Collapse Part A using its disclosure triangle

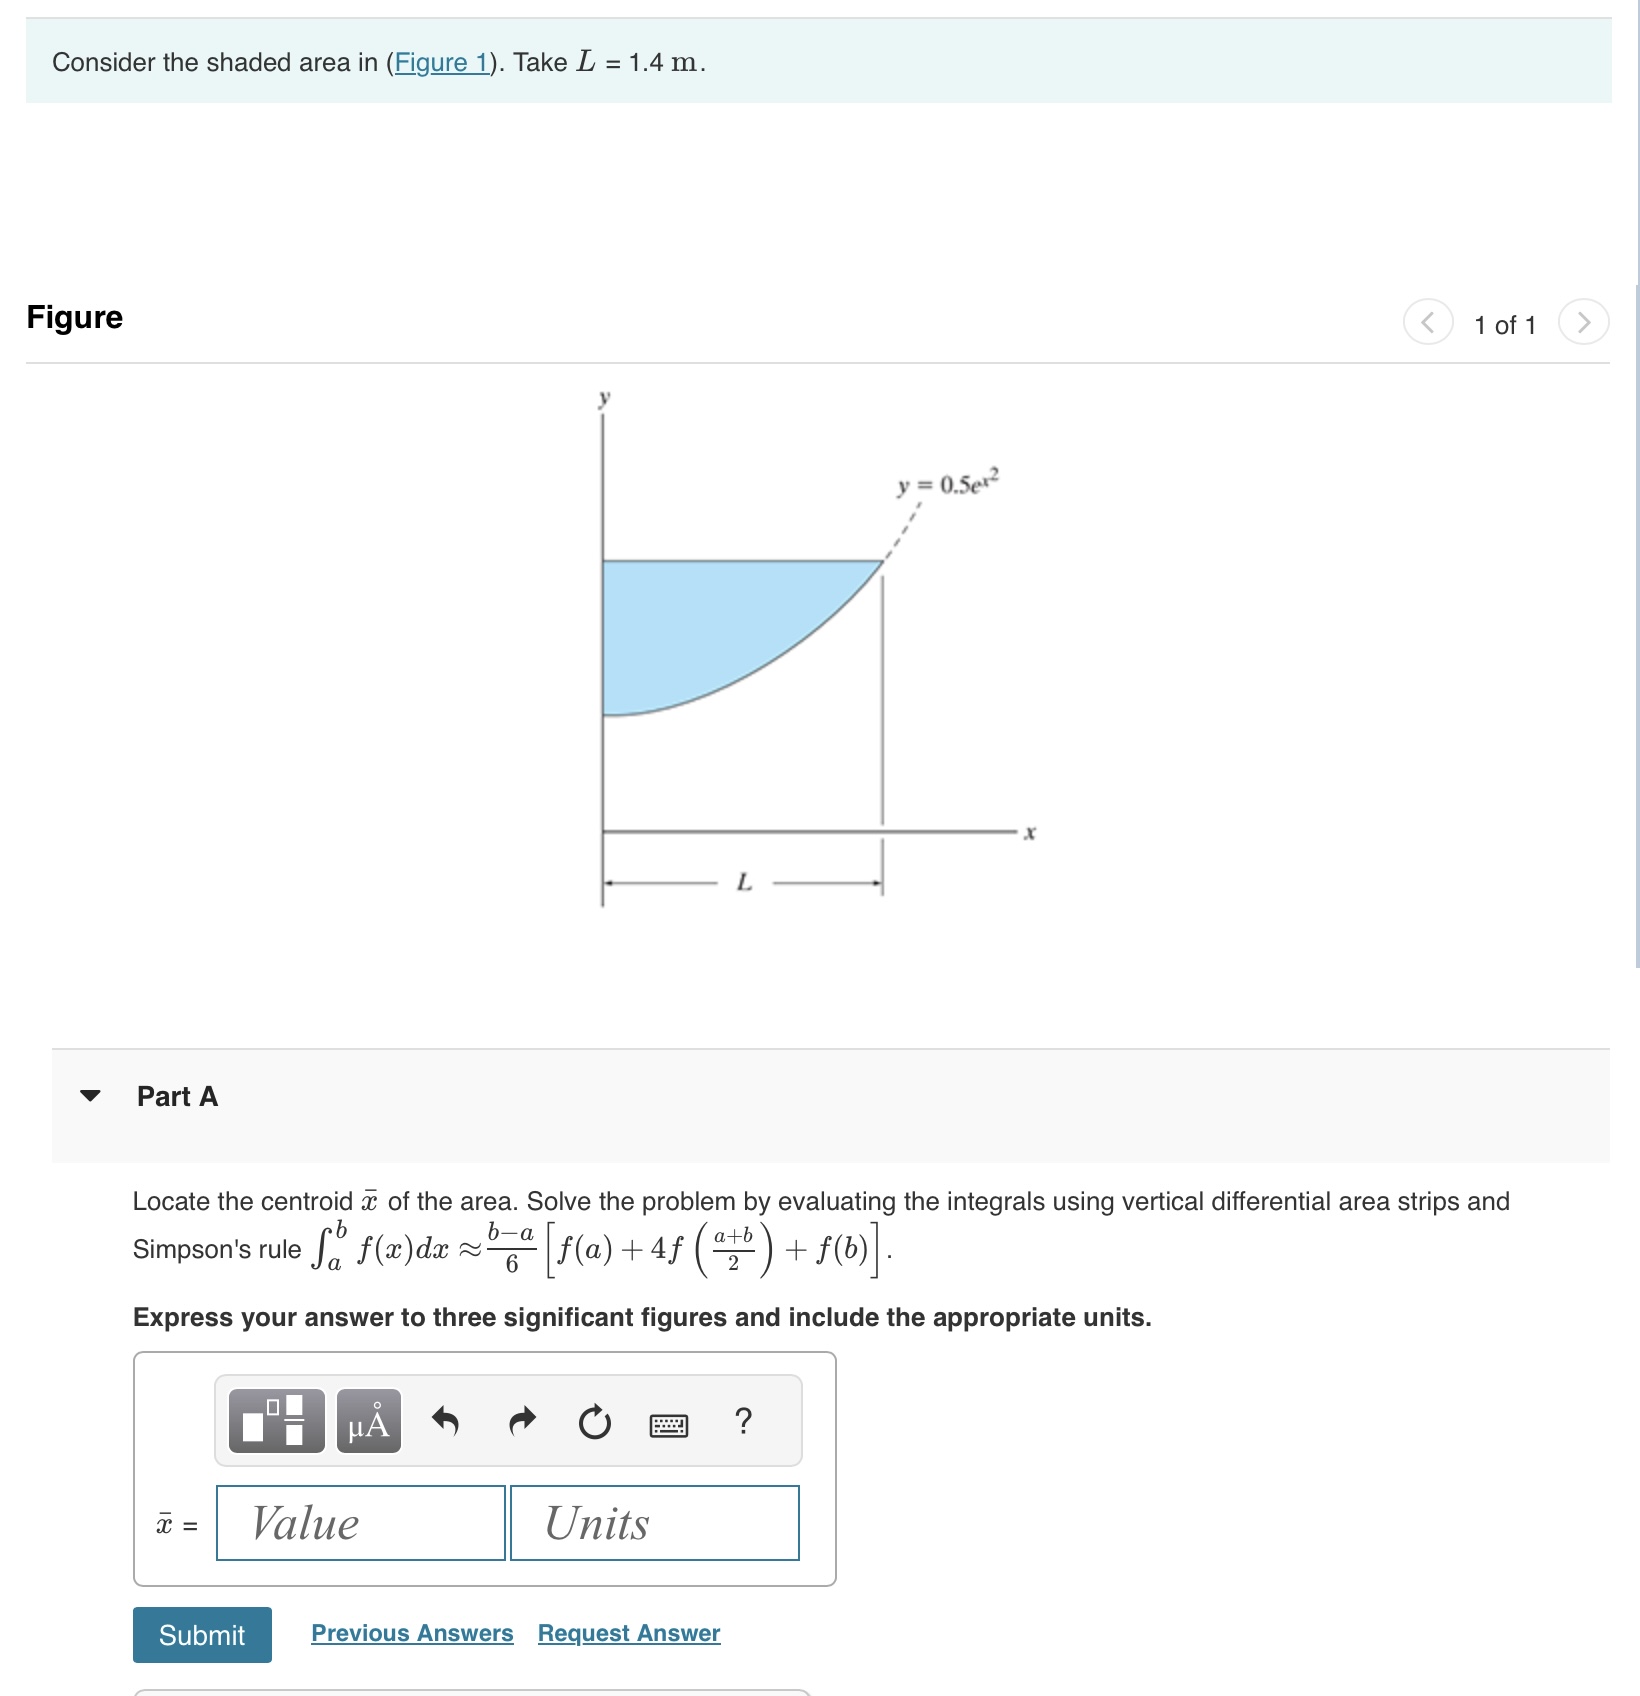[90, 1096]
